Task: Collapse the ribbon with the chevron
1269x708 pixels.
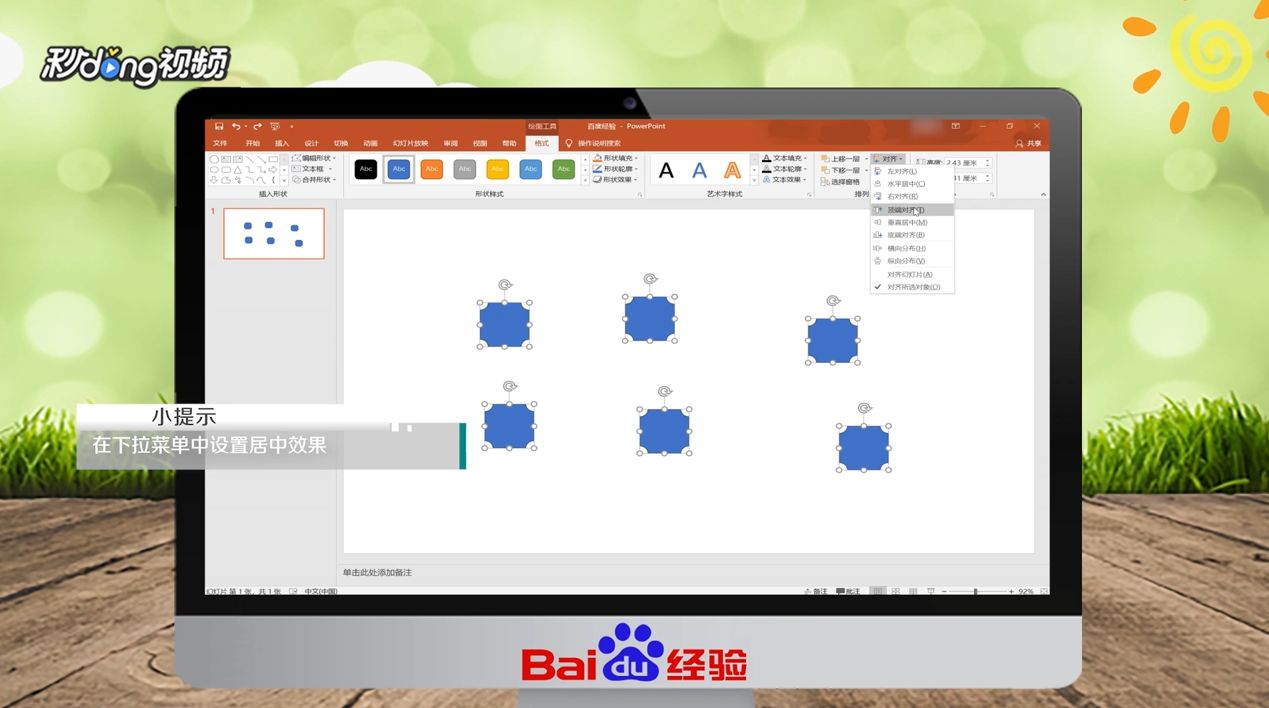Action: (x=1043, y=194)
